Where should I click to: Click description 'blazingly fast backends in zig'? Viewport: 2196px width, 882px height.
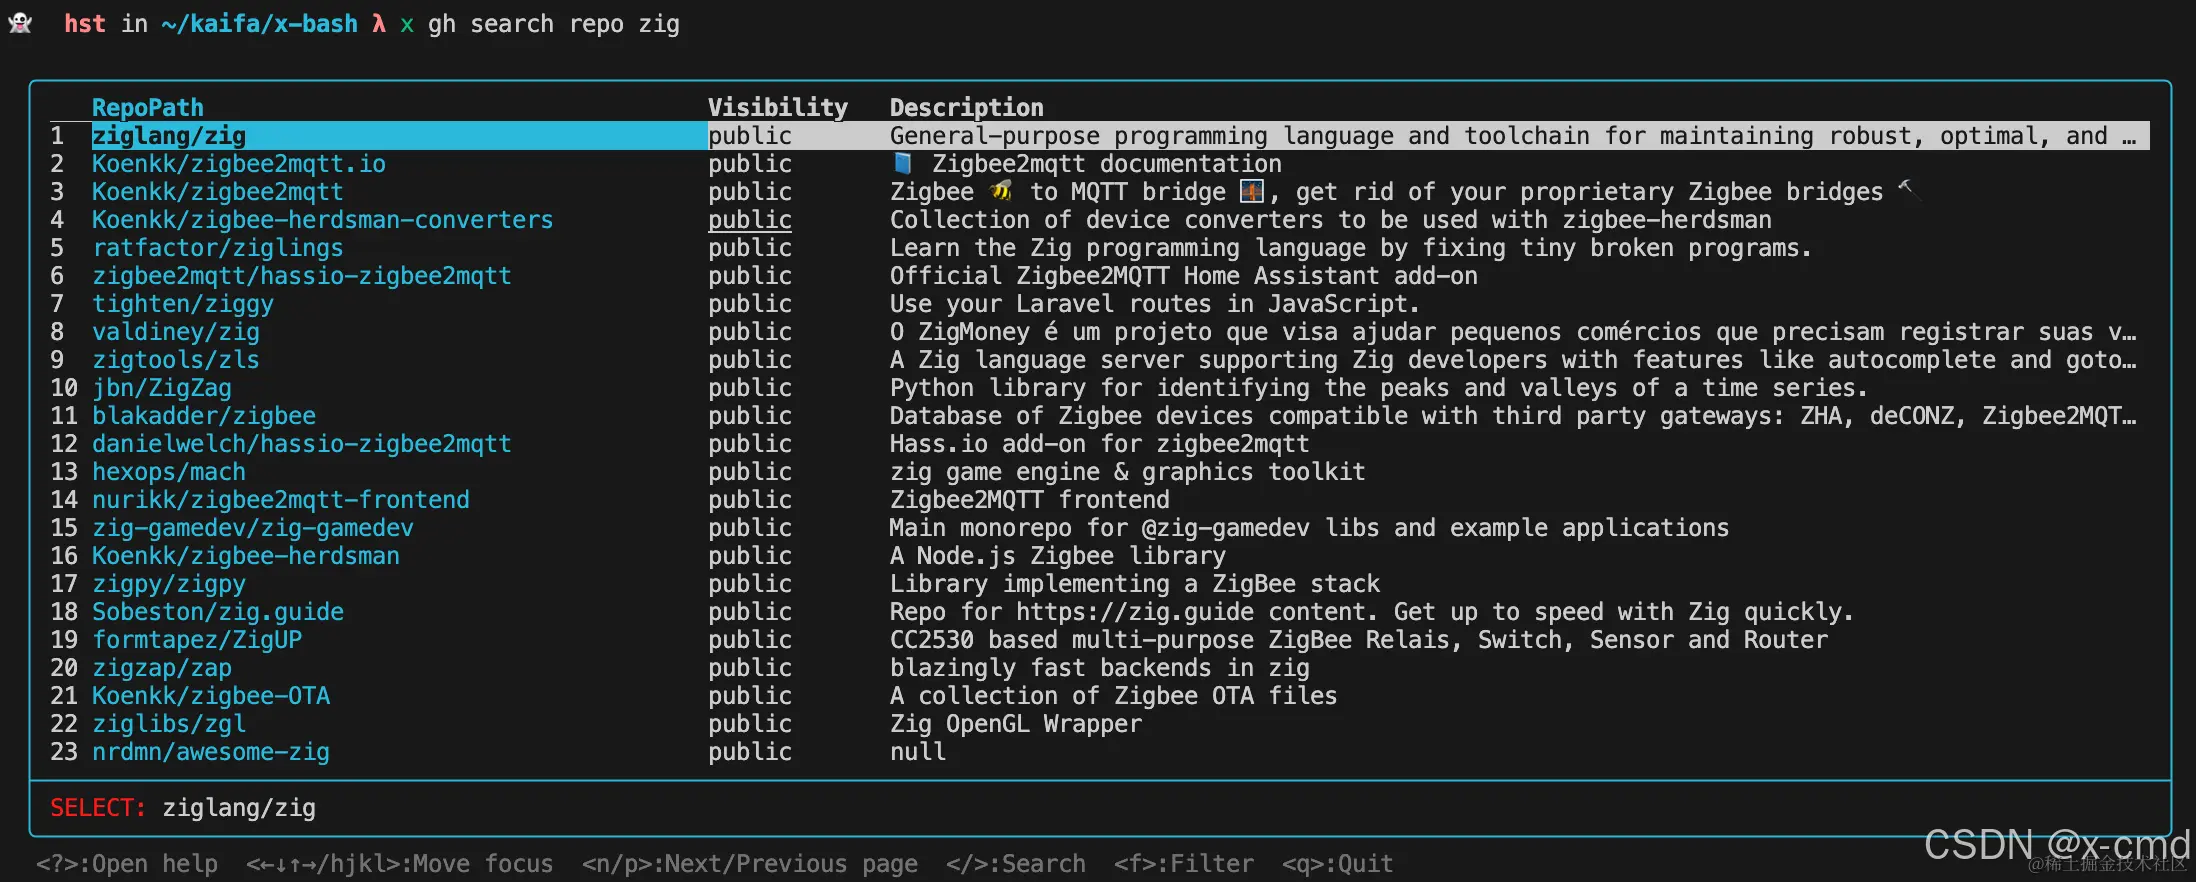click(1100, 668)
